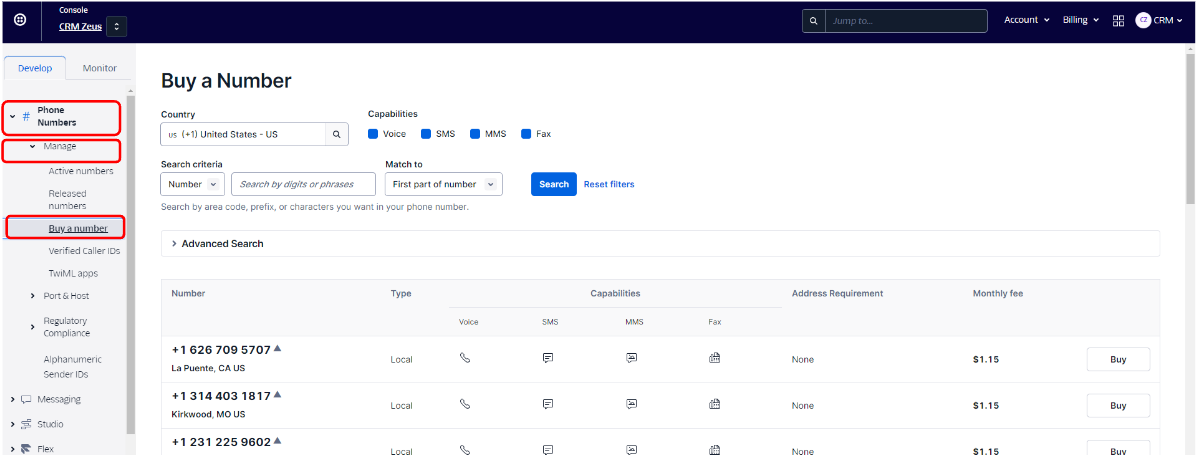Toggle the Voice capability checkbox
Screen dimensions: 1196x455
(373, 134)
